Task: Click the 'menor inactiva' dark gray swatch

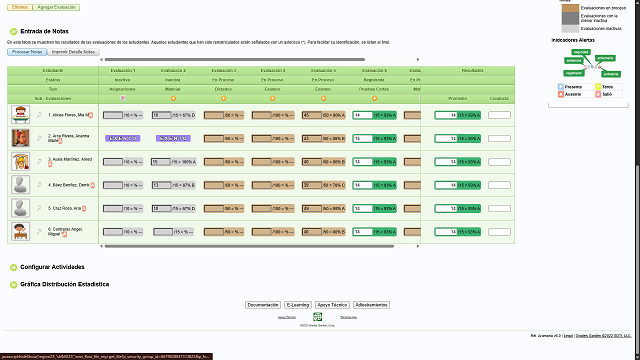Action: (x=570, y=18)
